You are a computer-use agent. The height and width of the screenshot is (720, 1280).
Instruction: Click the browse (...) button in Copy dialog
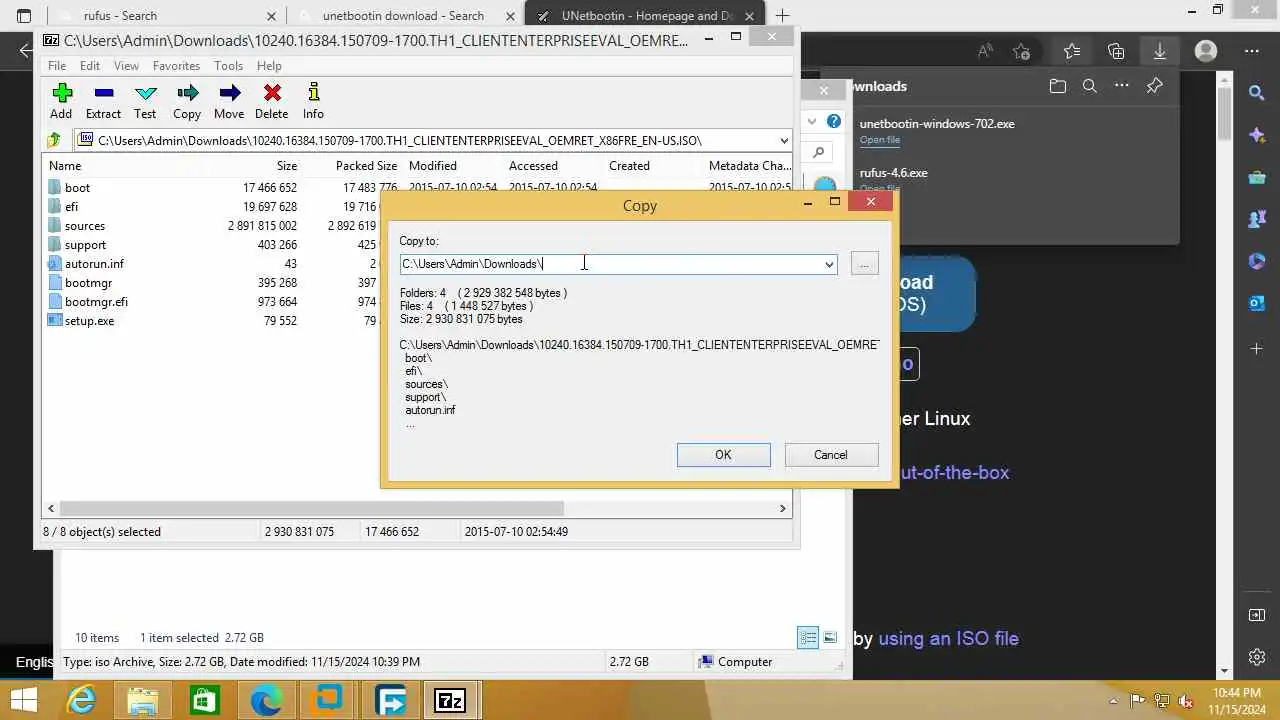(864, 264)
